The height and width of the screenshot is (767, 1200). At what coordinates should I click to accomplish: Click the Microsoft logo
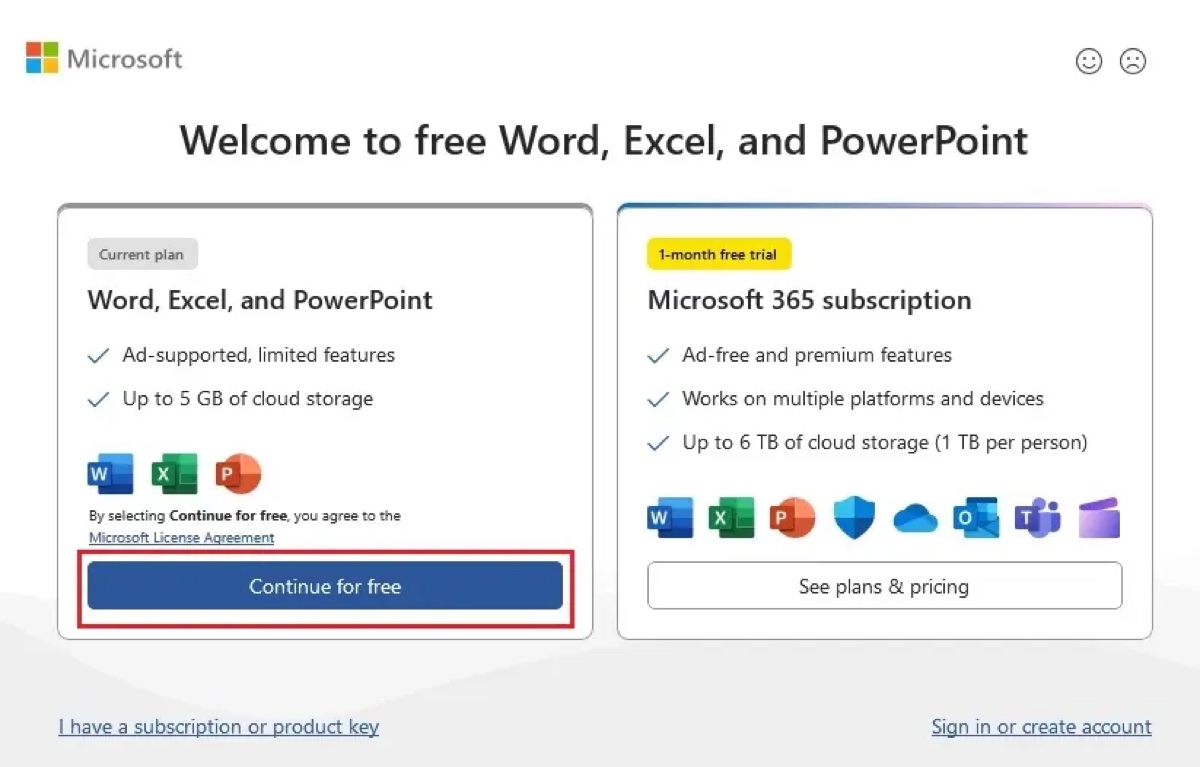point(103,58)
